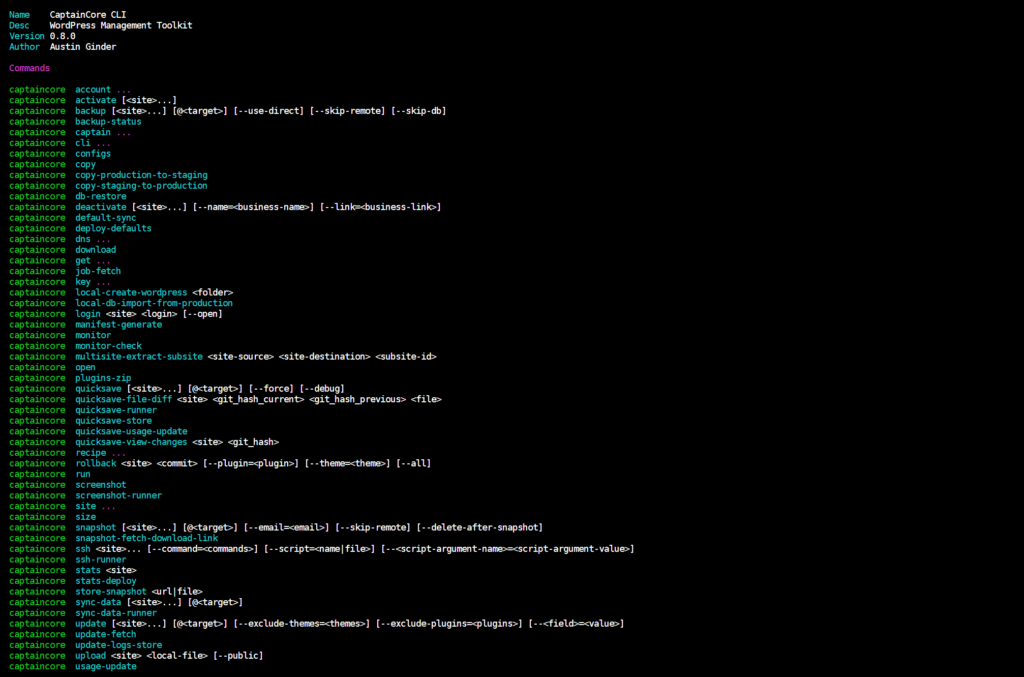
Task: Click the 'run' command
Action: pyautogui.click(x=82, y=475)
